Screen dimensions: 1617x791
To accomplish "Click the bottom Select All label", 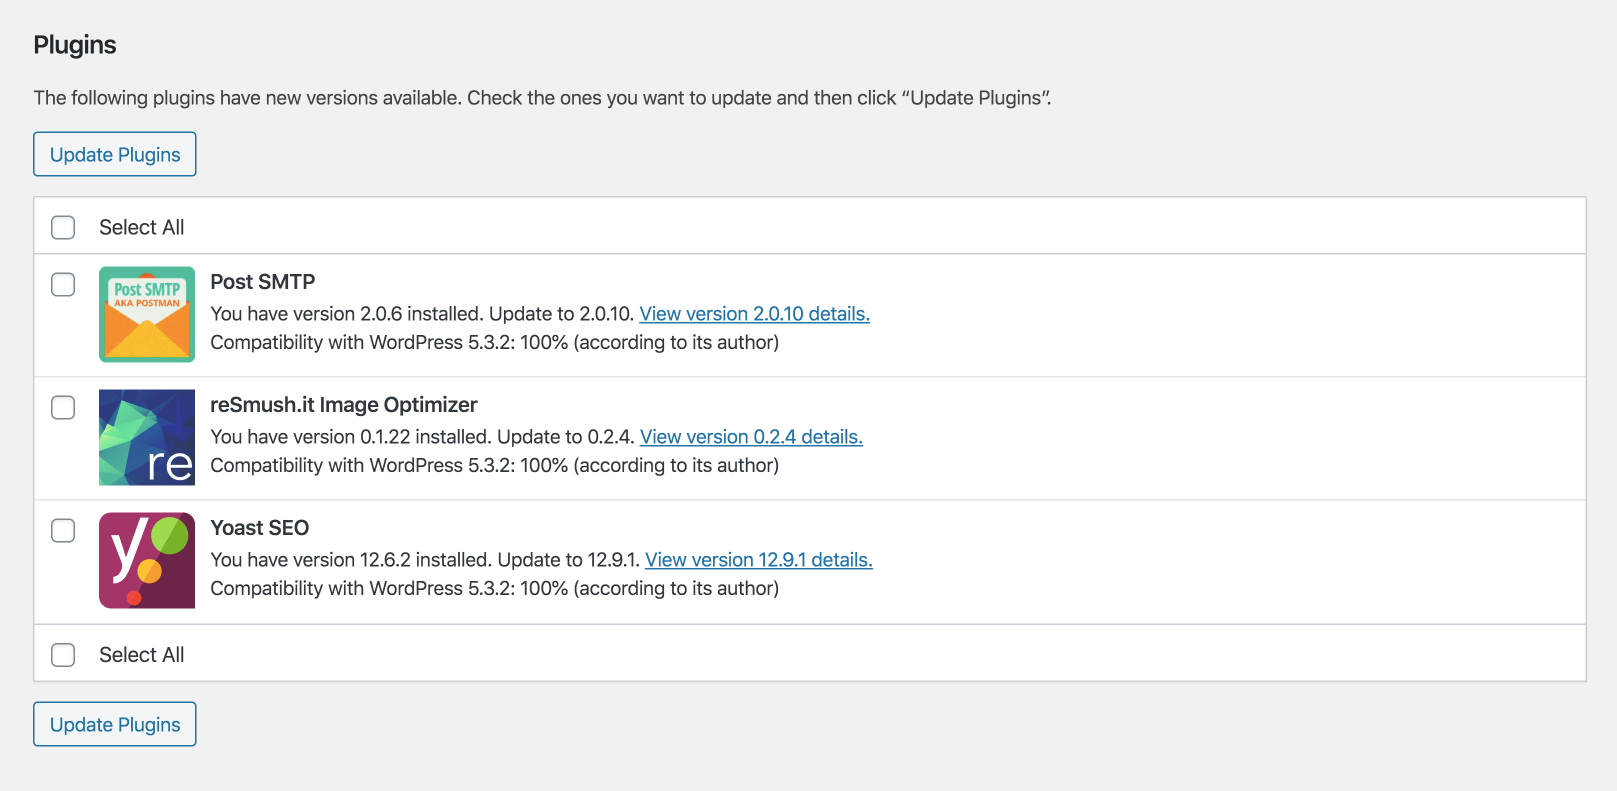I will [x=142, y=655].
